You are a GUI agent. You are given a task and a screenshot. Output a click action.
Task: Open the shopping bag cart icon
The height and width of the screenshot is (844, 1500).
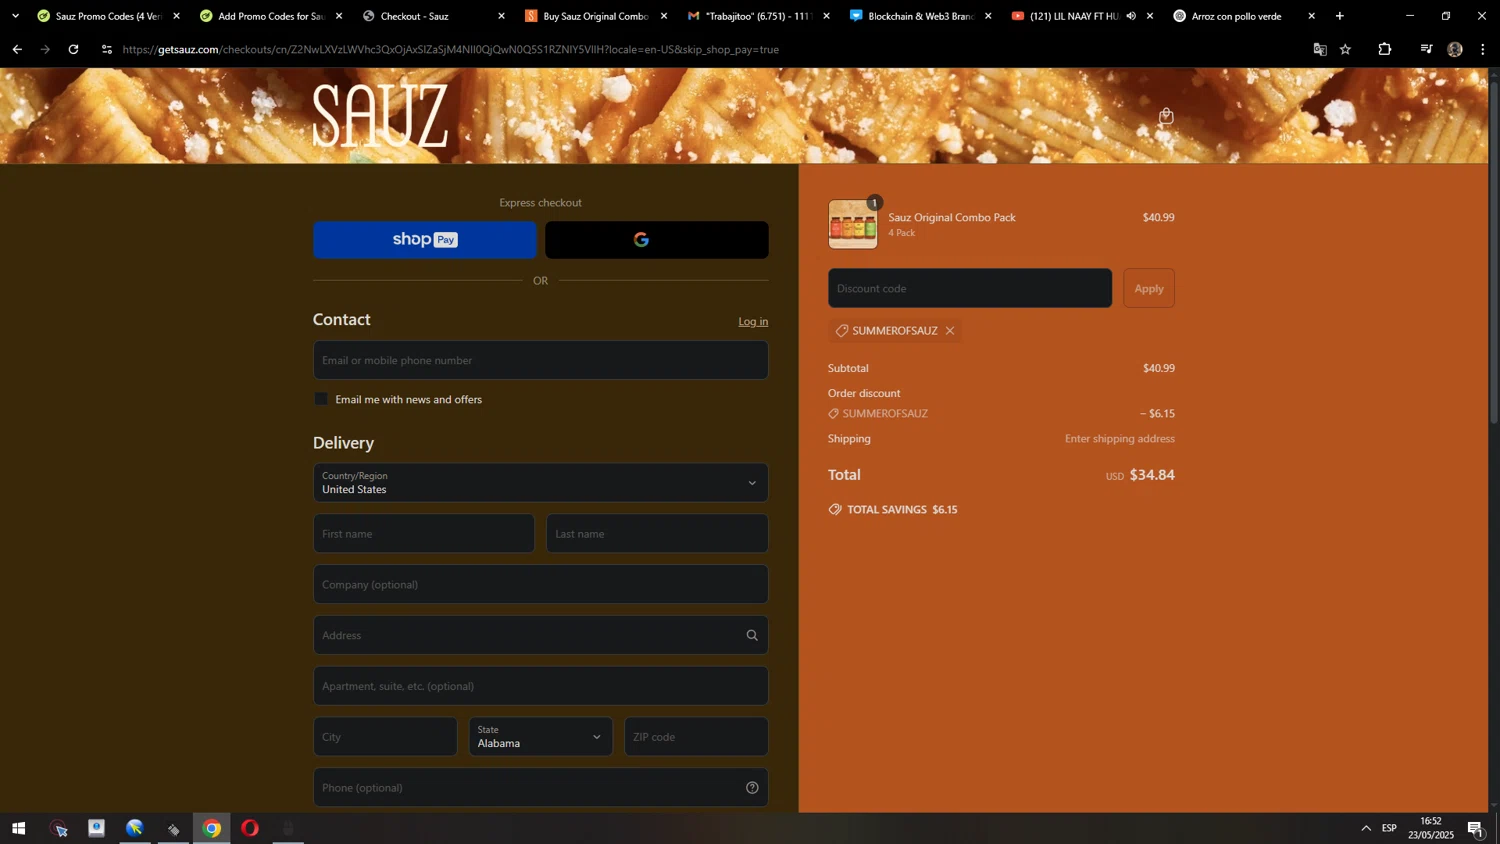coord(1166,116)
